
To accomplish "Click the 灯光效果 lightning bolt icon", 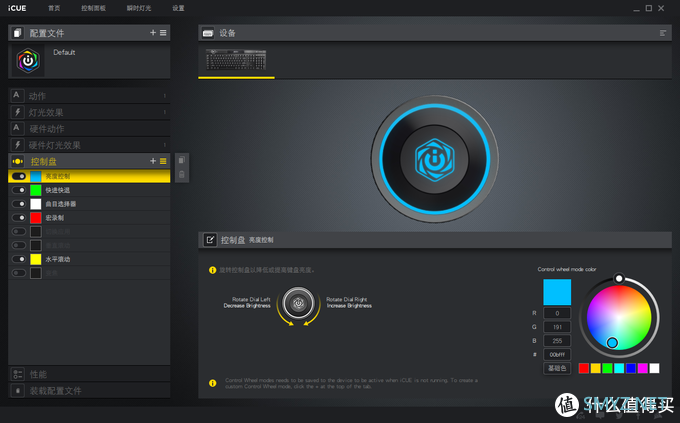I will [17, 112].
